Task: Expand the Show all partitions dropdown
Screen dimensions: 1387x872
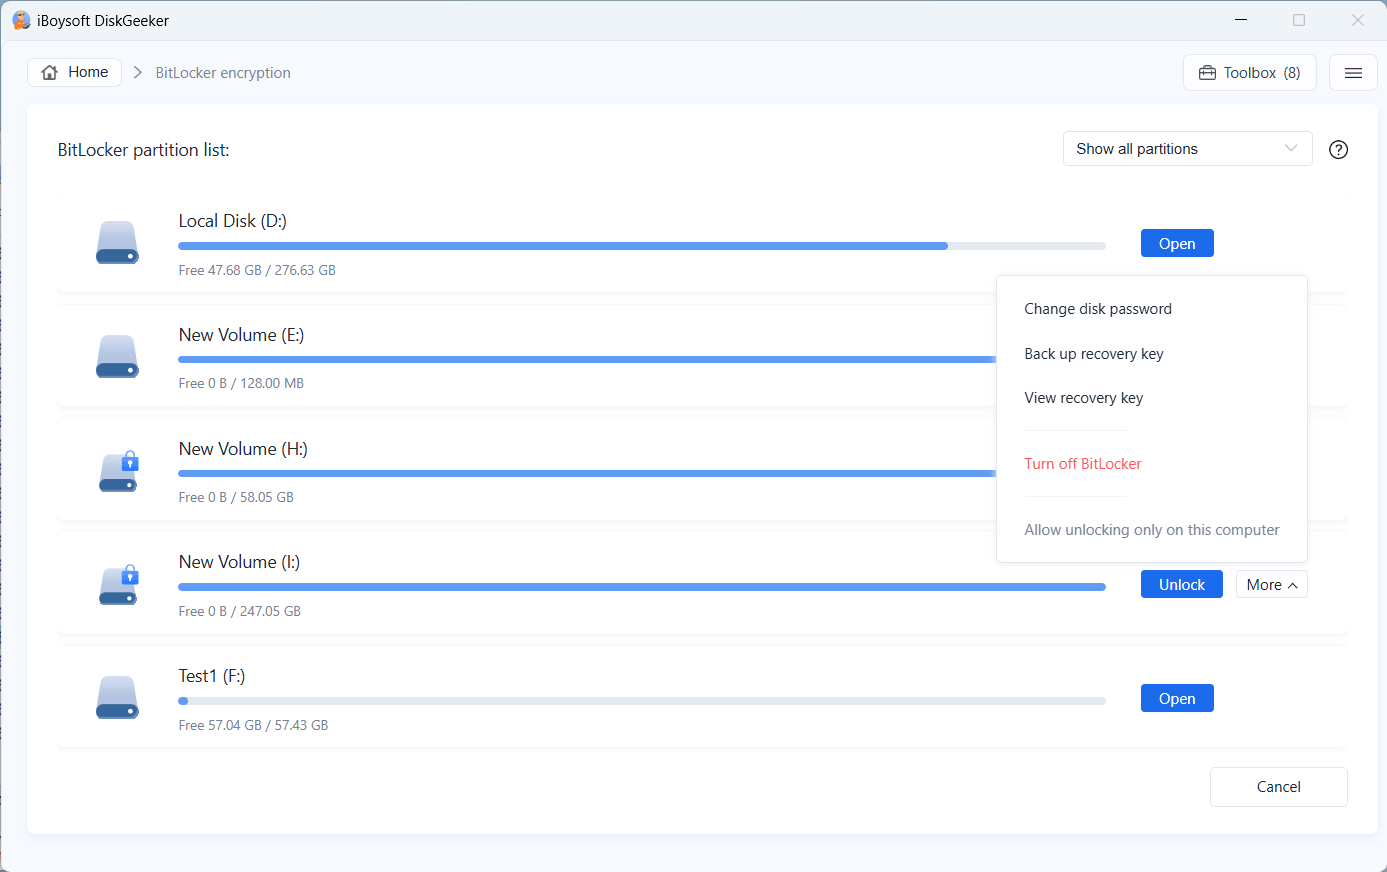Action: (x=1187, y=149)
